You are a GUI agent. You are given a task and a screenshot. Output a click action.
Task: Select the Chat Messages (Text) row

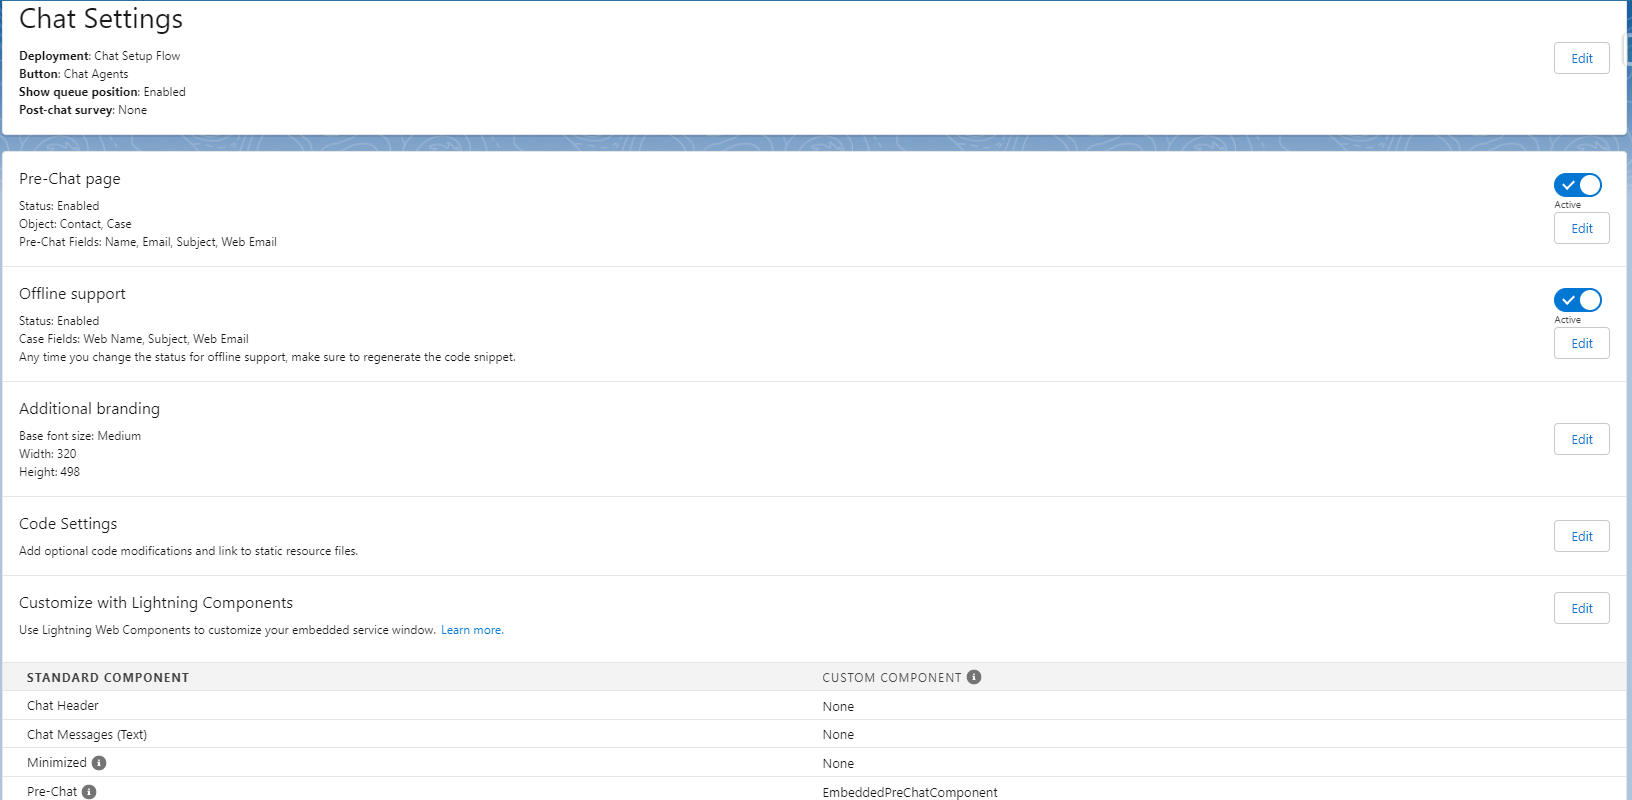click(x=87, y=735)
